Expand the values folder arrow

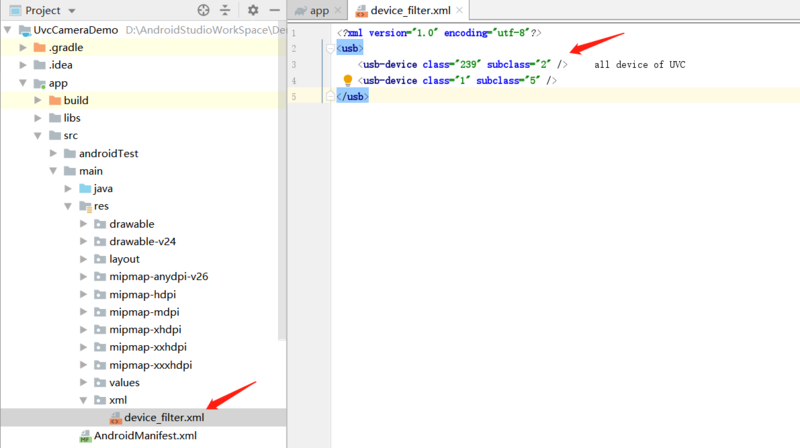[x=83, y=382]
